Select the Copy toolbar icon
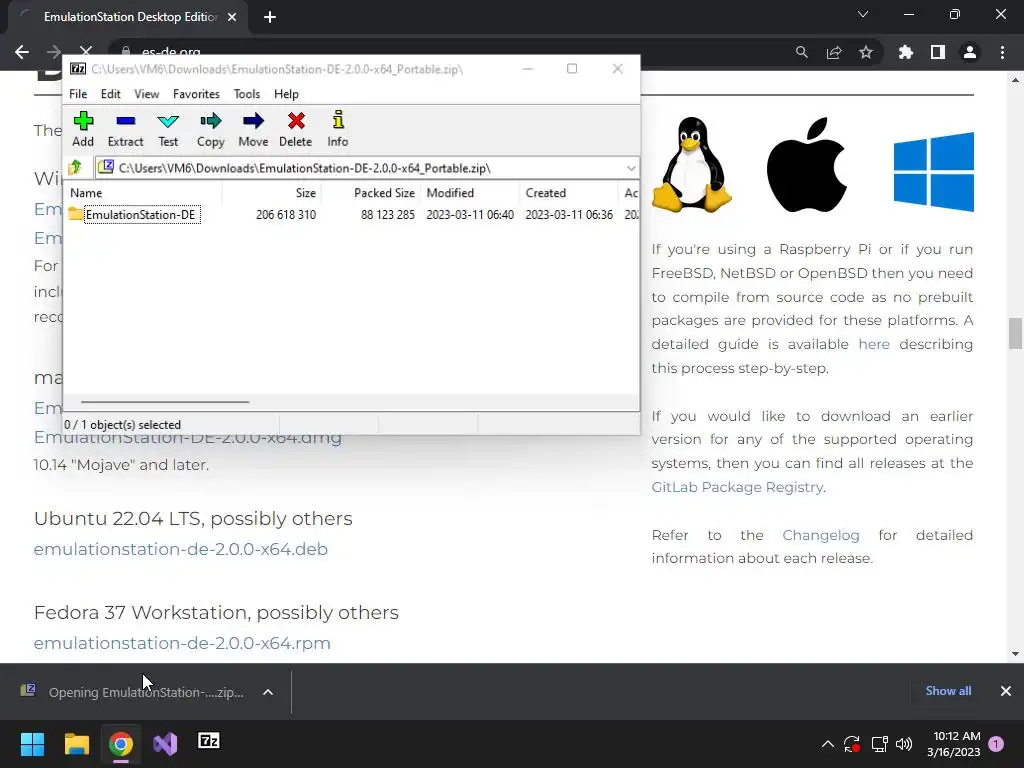 (210, 129)
